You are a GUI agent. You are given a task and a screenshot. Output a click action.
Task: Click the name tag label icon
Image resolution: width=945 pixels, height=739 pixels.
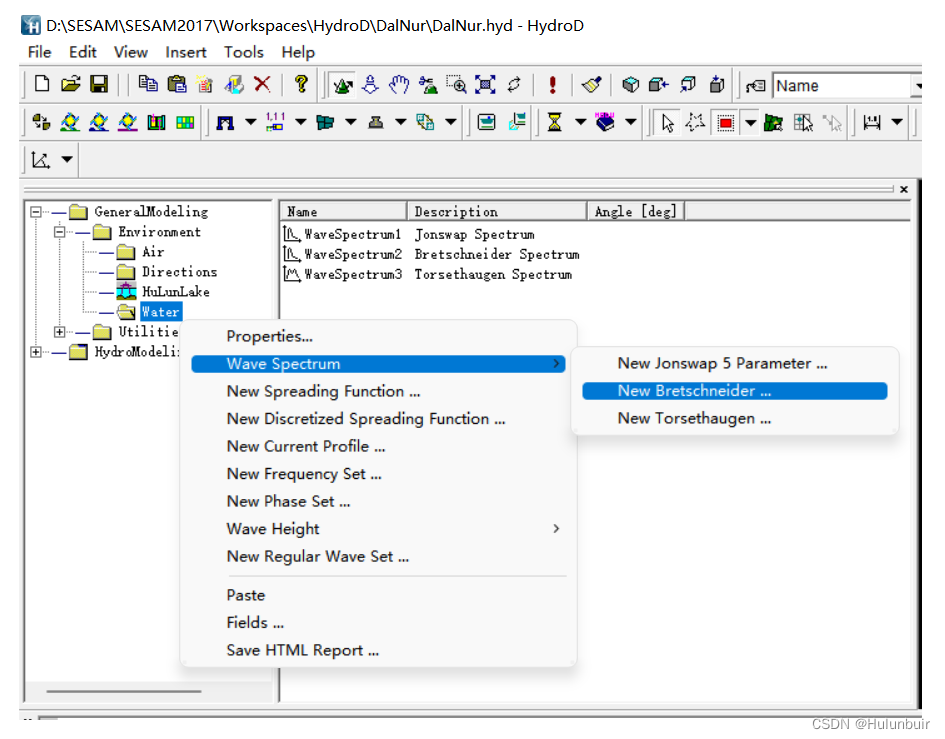[x=756, y=86]
